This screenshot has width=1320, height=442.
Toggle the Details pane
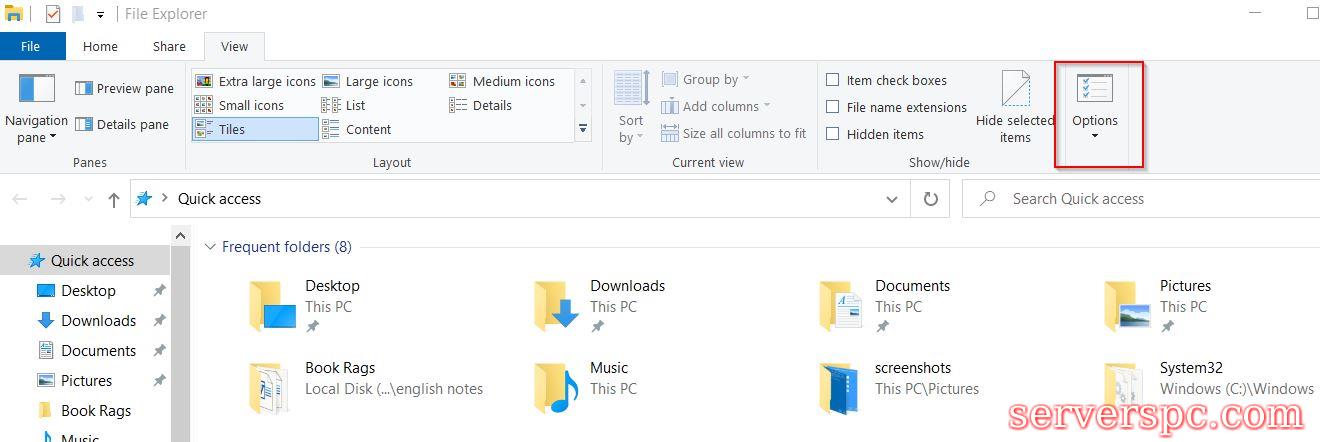tap(124, 125)
